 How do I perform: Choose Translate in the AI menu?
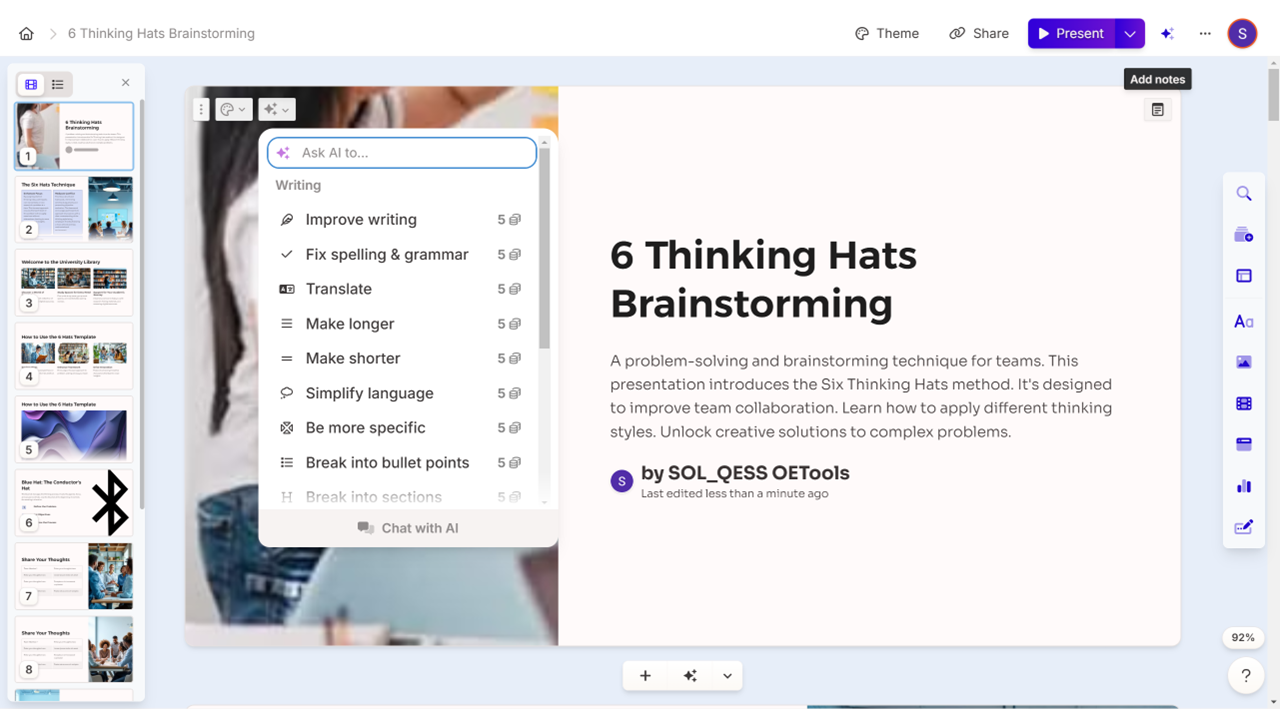click(x=338, y=289)
